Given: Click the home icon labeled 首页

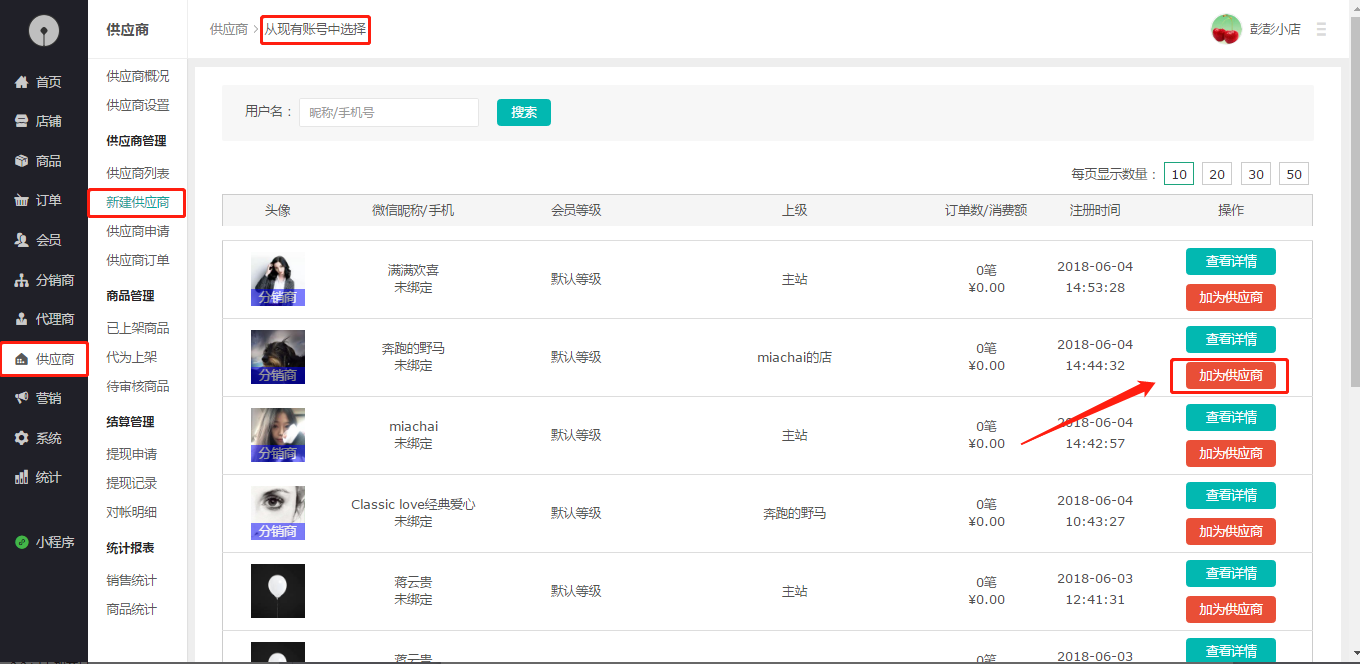Looking at the screenshot, I should [x=21, y=82].
